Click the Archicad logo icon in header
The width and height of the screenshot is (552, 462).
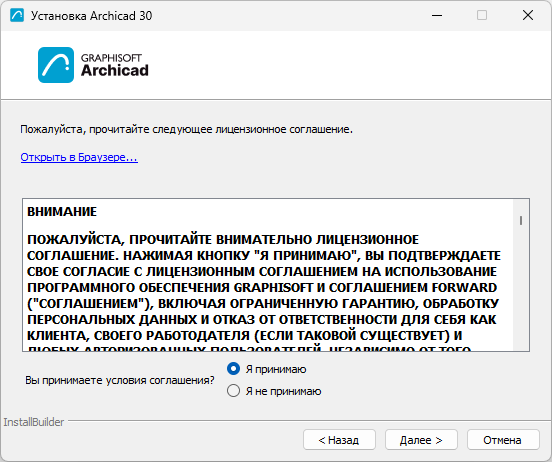56,65
